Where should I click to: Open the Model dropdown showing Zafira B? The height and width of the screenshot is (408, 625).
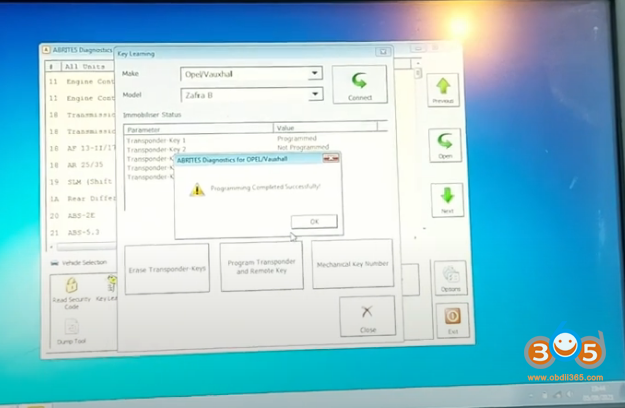tap(252, 95)
